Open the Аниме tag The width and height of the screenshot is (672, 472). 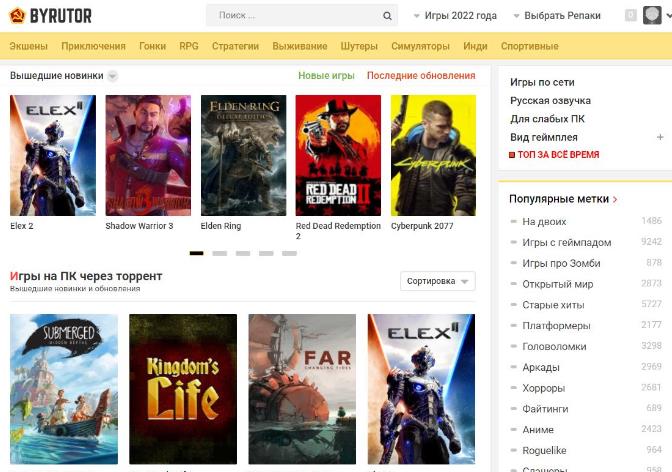pos(538,430)
